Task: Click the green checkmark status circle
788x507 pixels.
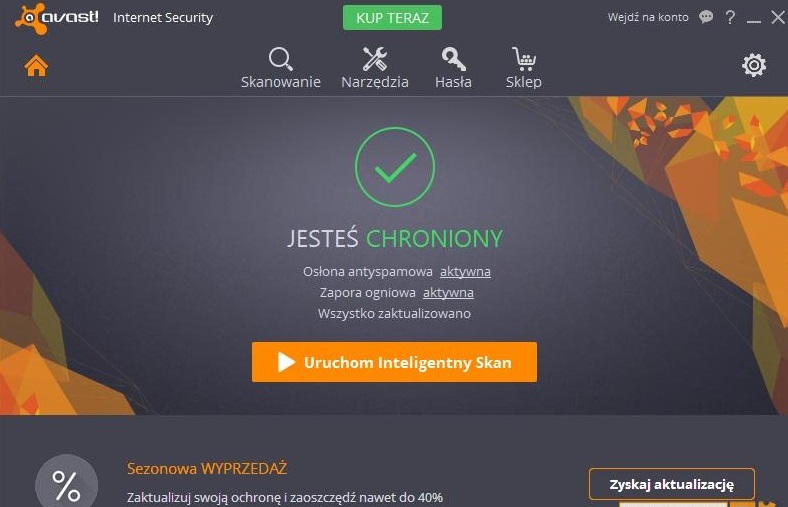Action: click(x=395, y=167)
